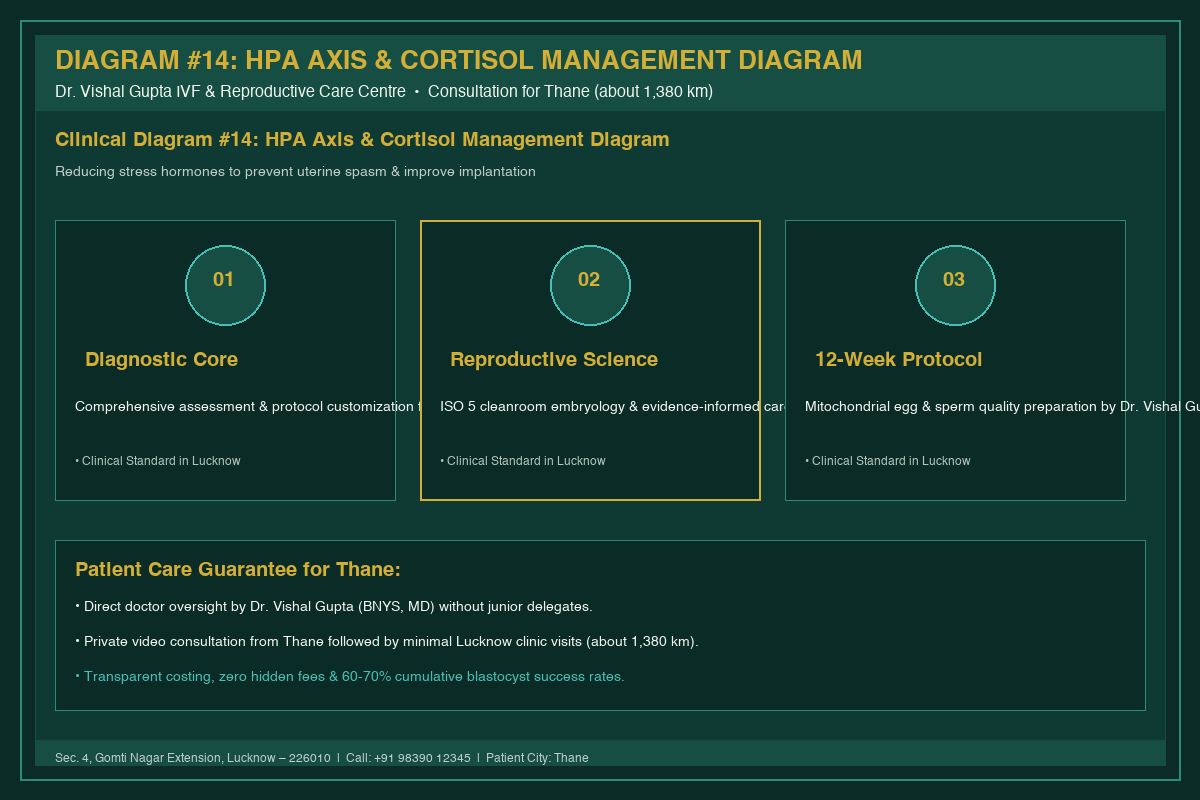Click 'Transparent costing, zero hidden fees' bullet
The width and height of the screenshot is (1200, 800).
click(x=350, y=676)
